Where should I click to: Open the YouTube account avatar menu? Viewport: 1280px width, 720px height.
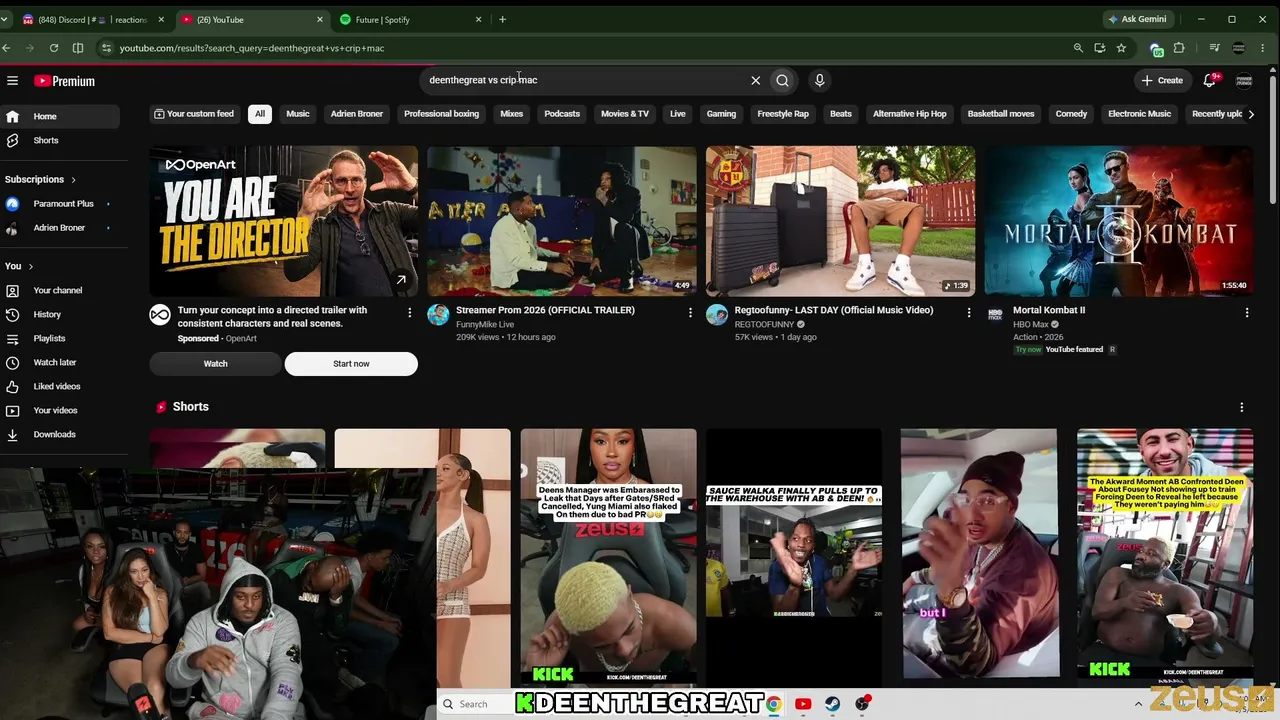(x=1244, y=80)
